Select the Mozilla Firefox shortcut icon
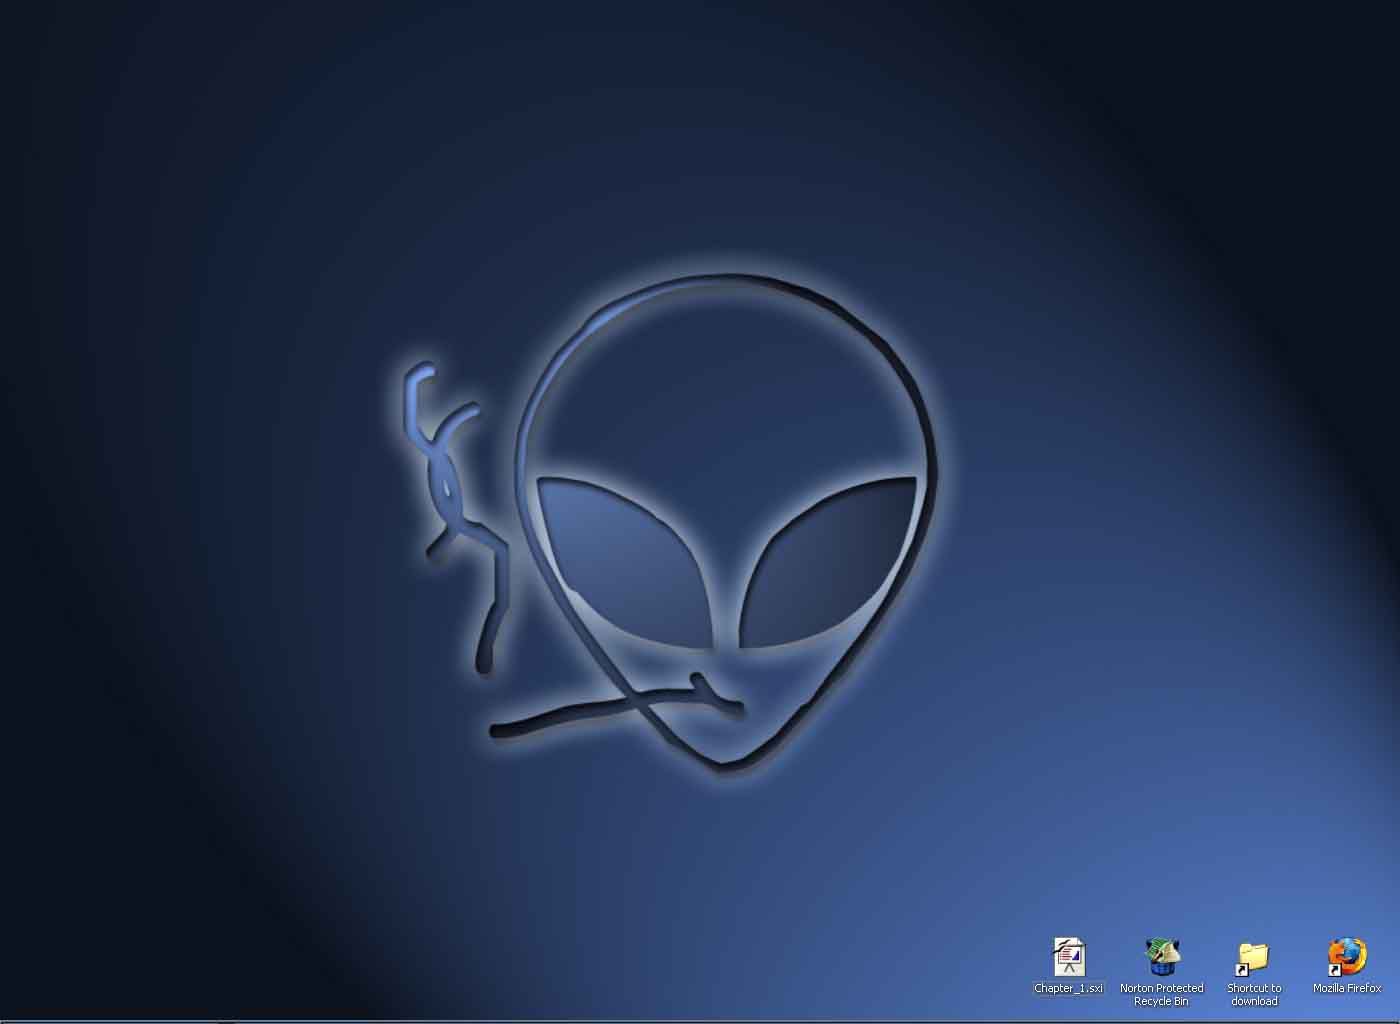1400x1024 pixels. pyautogui.click(x=1347, y=957)
